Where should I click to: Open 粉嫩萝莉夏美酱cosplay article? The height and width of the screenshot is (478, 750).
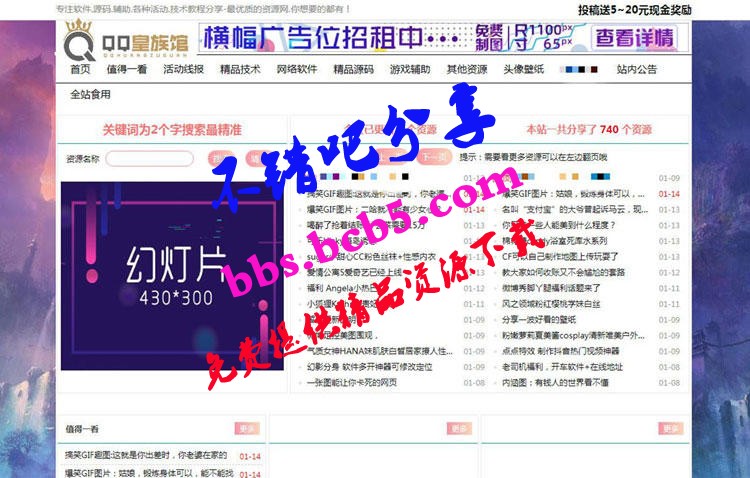573,335
